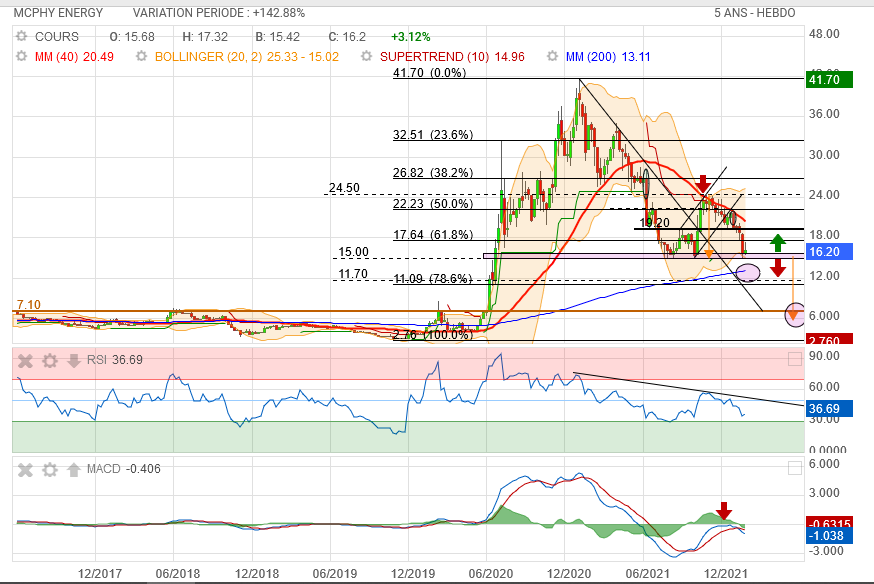
Task: Click the 06/2021 date on the time axis
Action: click(647, 573)
